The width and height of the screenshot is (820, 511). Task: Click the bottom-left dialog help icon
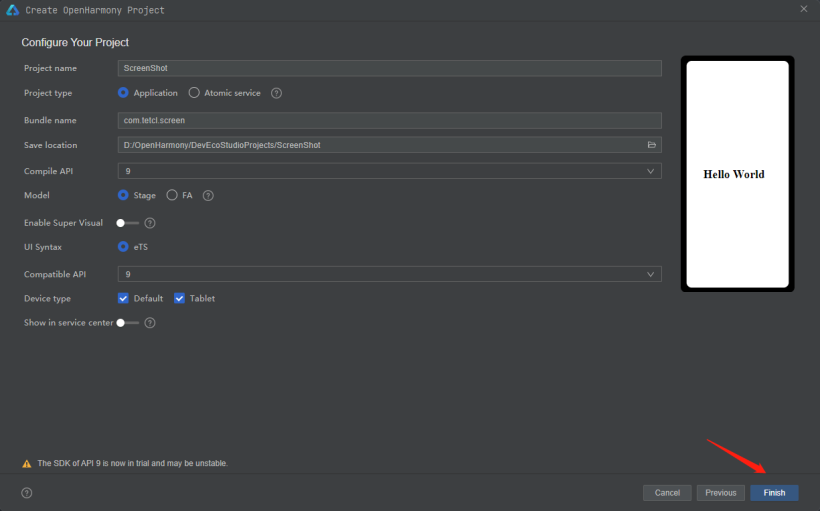pos(27,493)
